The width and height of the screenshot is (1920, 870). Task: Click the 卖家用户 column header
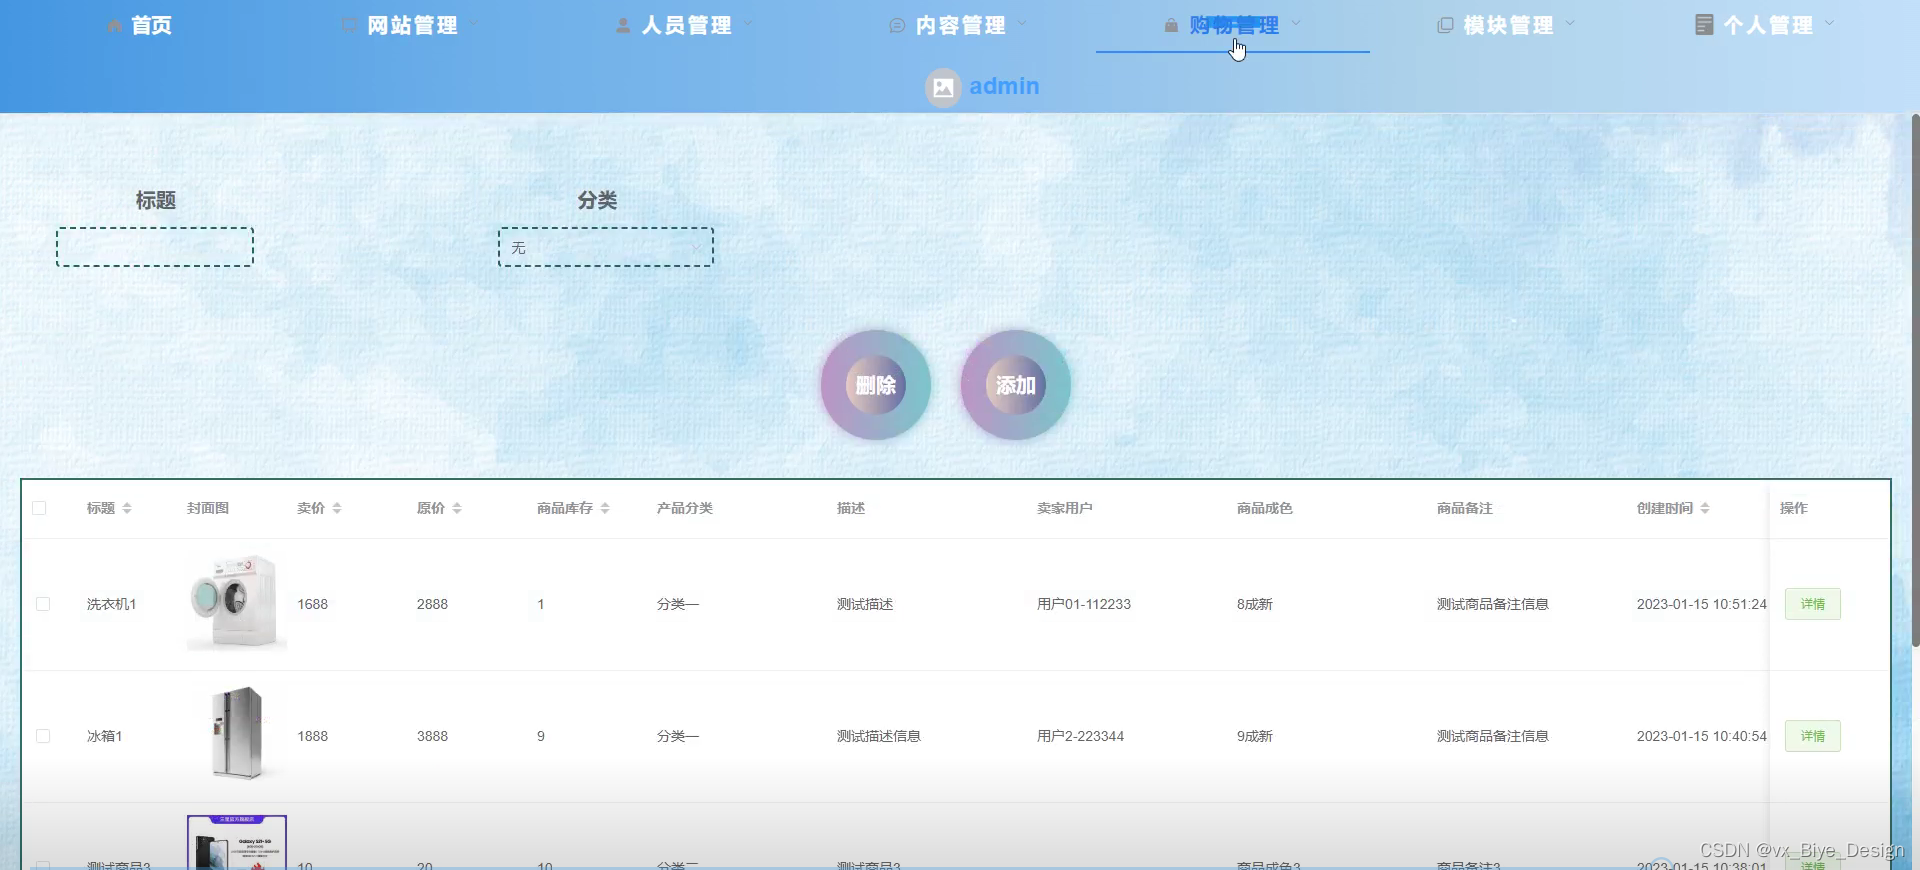coord(1065,508)
